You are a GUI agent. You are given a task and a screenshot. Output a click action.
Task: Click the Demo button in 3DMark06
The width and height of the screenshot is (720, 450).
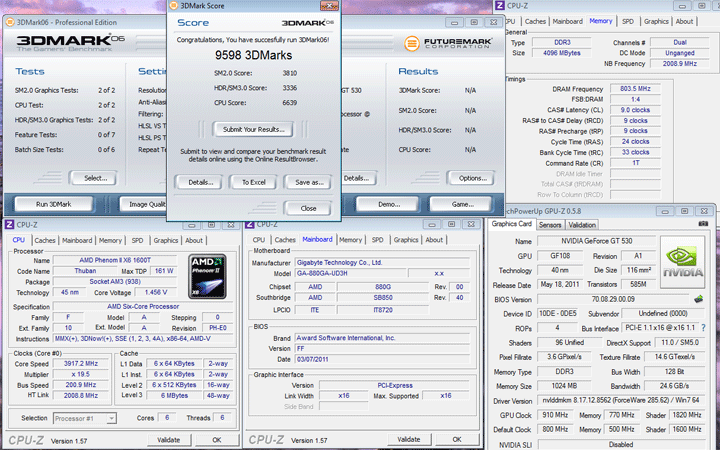pyautogui.click(x=388, y=204)
